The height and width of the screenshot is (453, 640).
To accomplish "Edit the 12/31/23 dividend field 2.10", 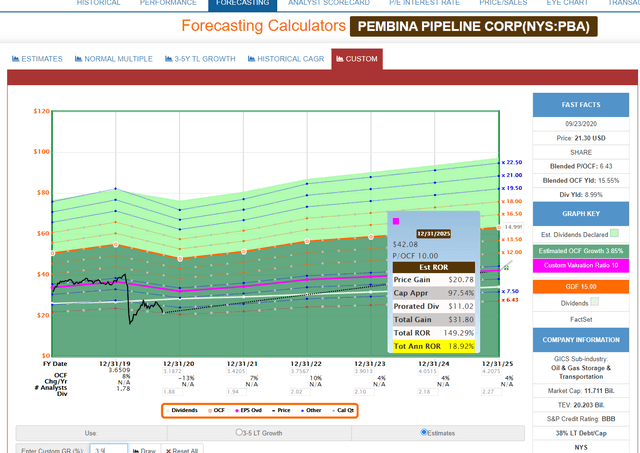I will click(x=364, y=392).
